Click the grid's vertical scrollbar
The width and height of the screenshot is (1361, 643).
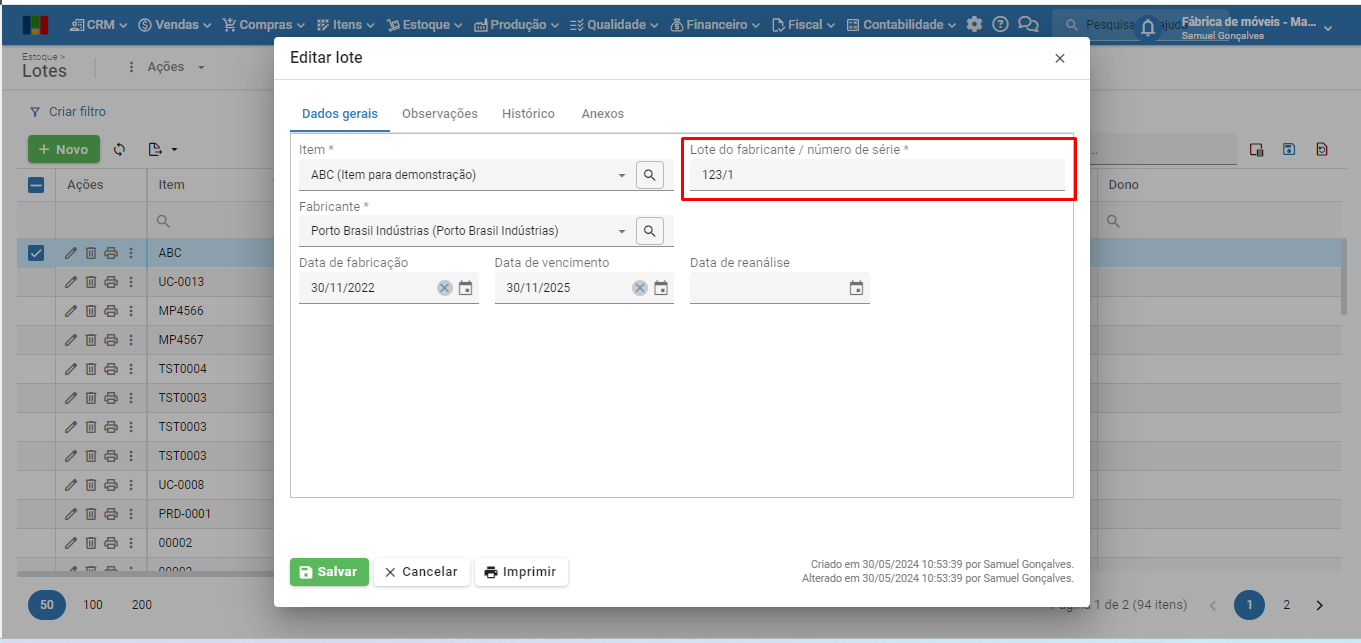(x=1343, y=277)
